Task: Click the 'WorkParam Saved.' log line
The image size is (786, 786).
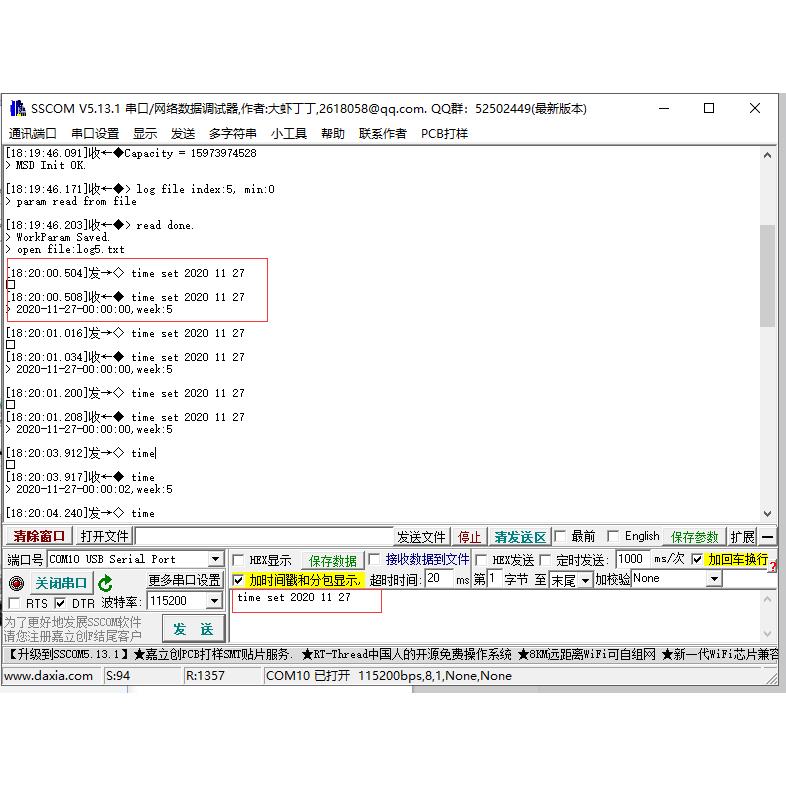Action: 62,238
